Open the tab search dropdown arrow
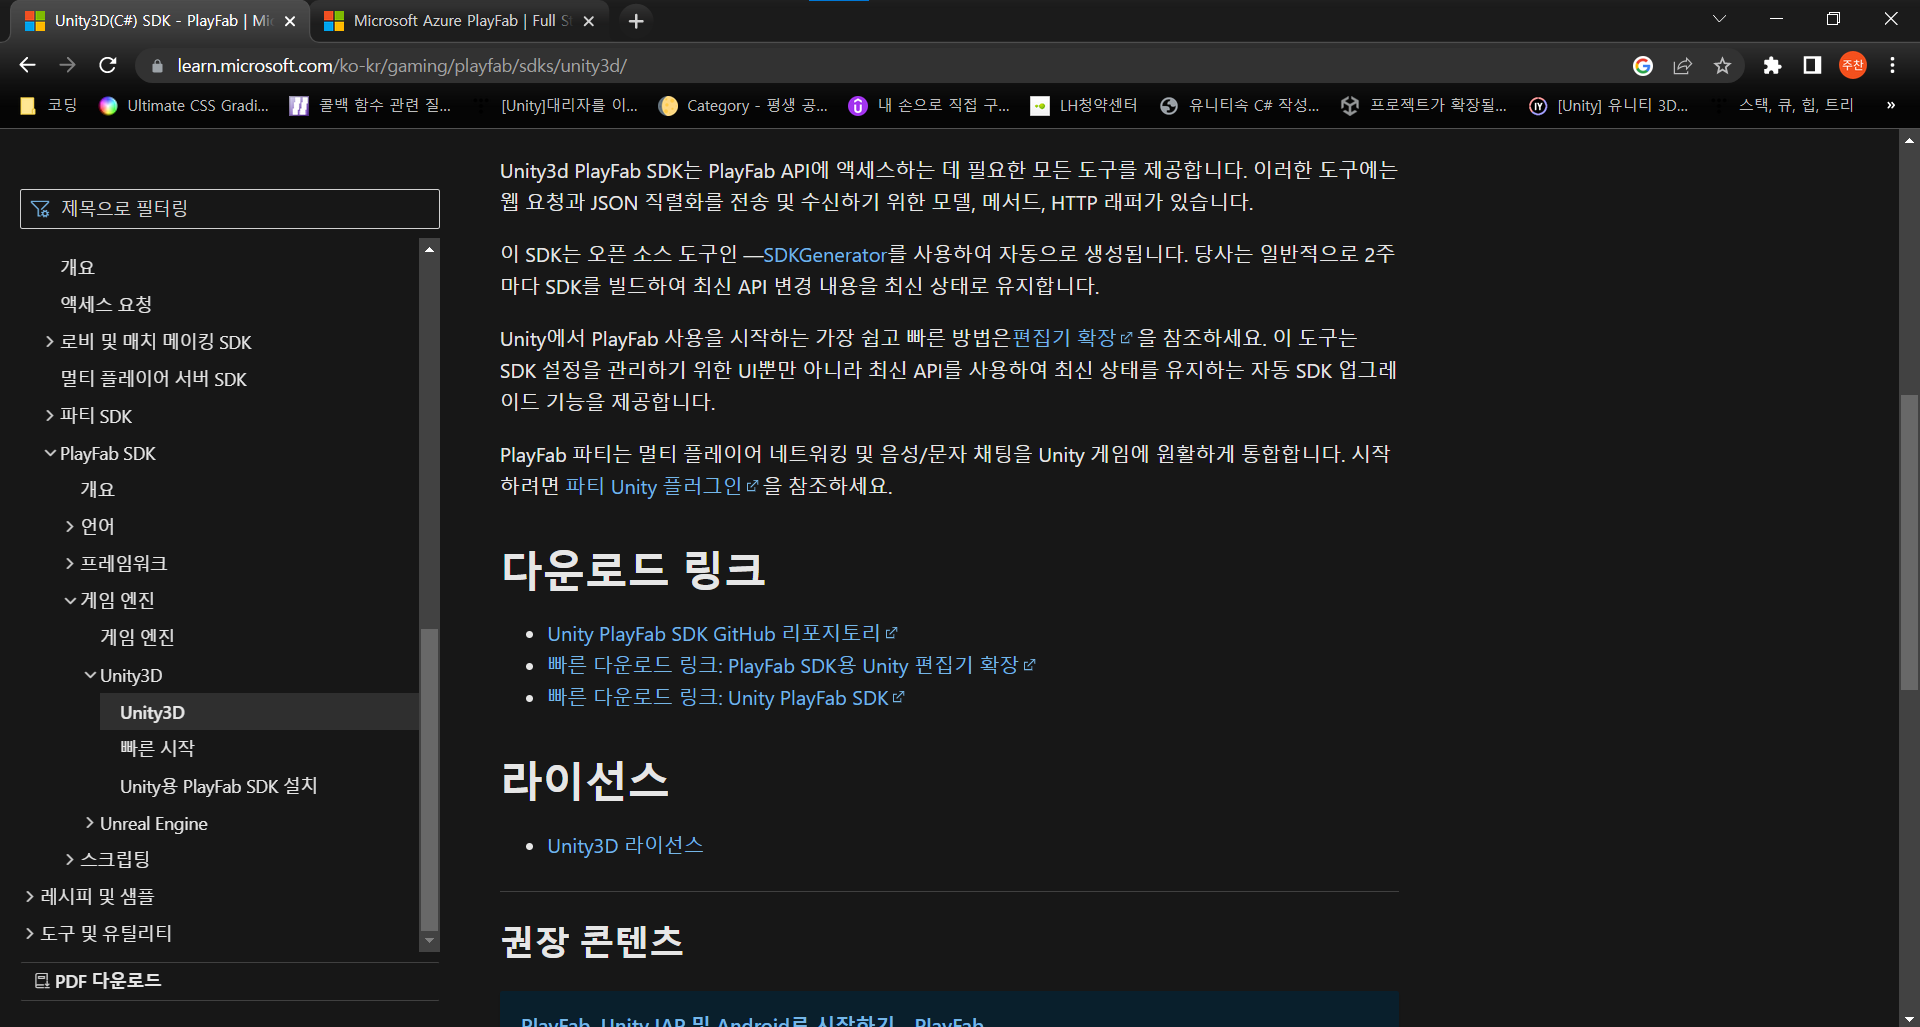 click(1719, 19)
